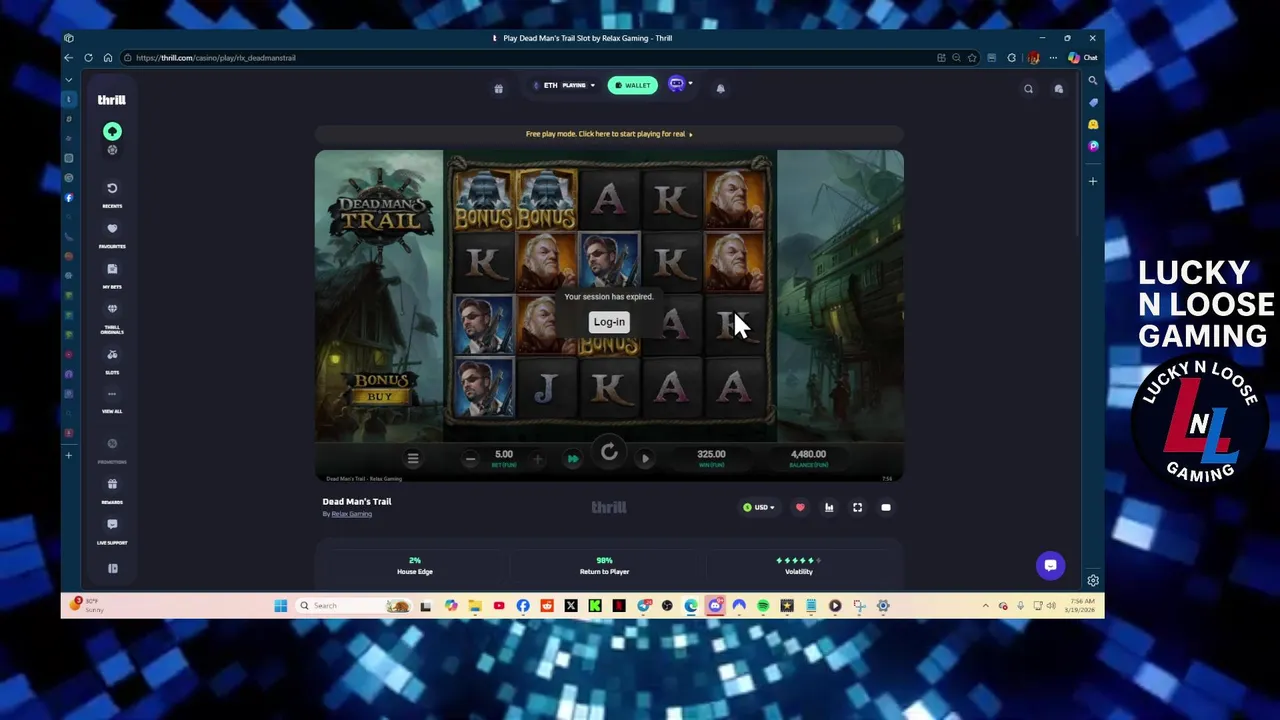1280x720 pixels.
Task: Decrease bet with the minus button
Action: (x=470, y=459)
